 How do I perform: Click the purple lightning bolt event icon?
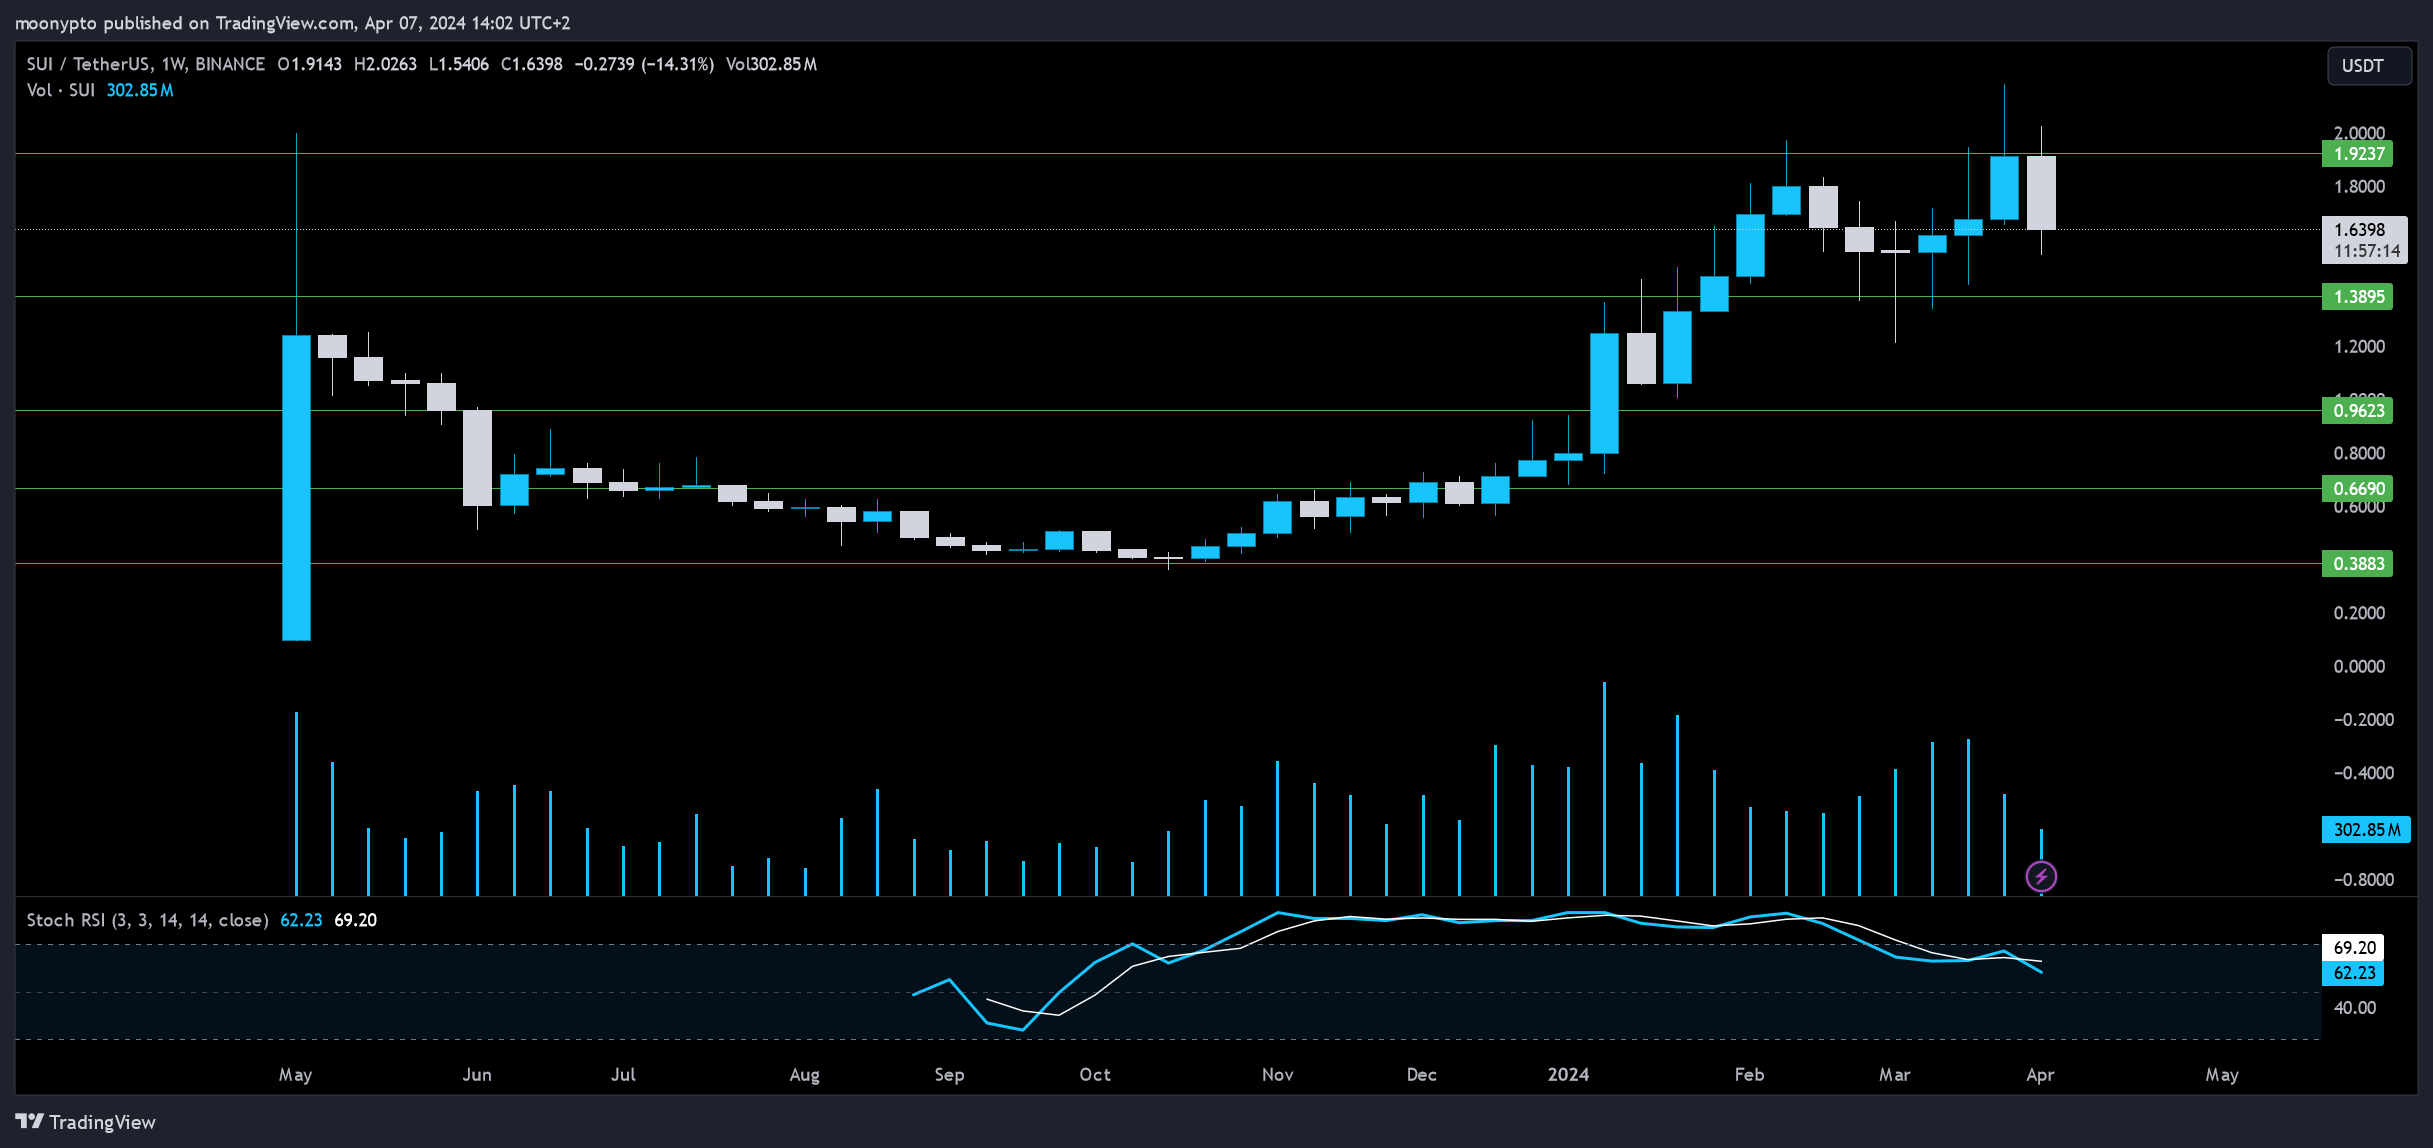coord(2041,877)
